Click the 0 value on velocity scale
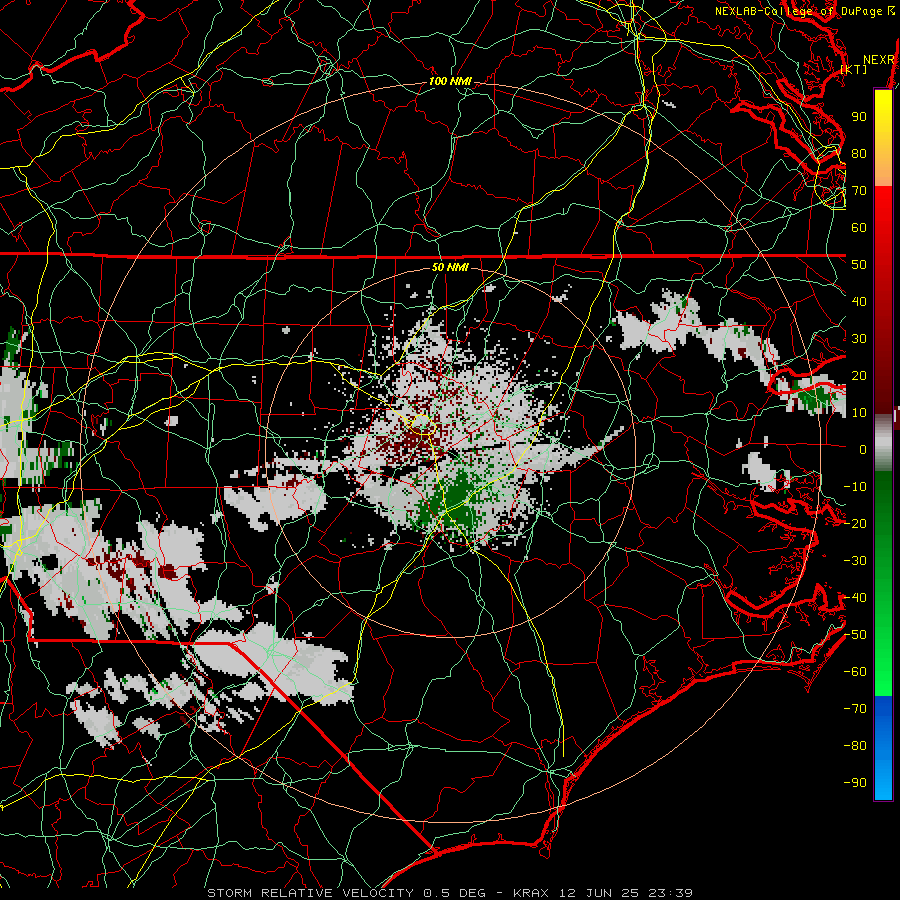 [863, 450]
